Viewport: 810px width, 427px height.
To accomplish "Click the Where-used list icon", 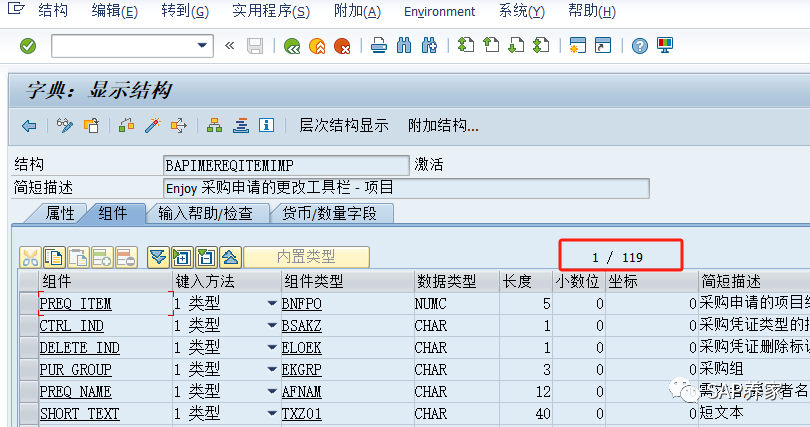I will point(179,125).
